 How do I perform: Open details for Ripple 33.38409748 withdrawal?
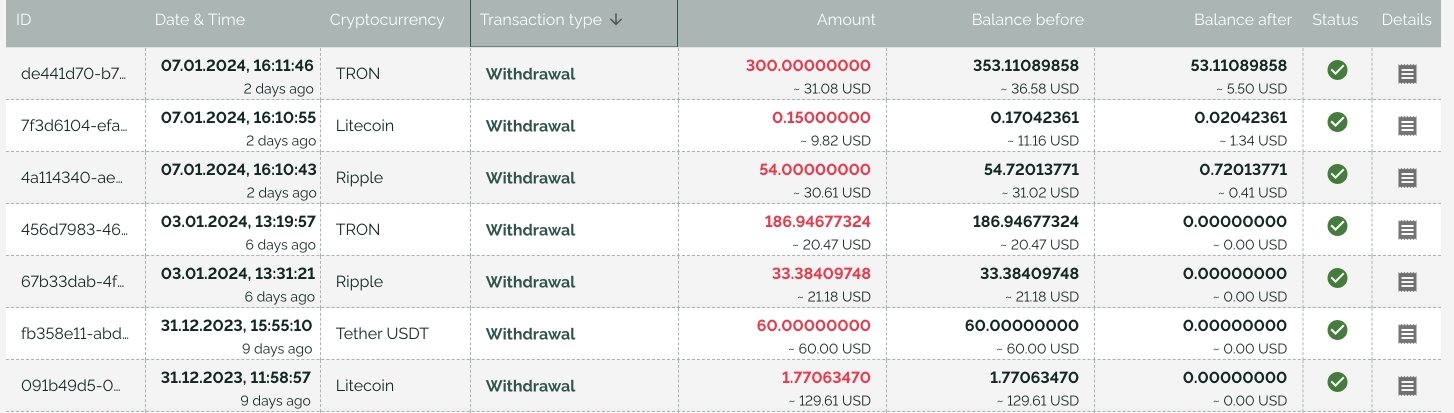tap(1407, 282)
